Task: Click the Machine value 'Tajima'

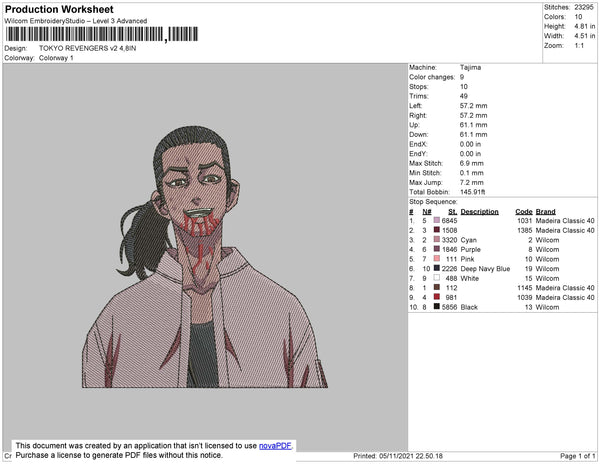Action: click(x=470, y=67)
